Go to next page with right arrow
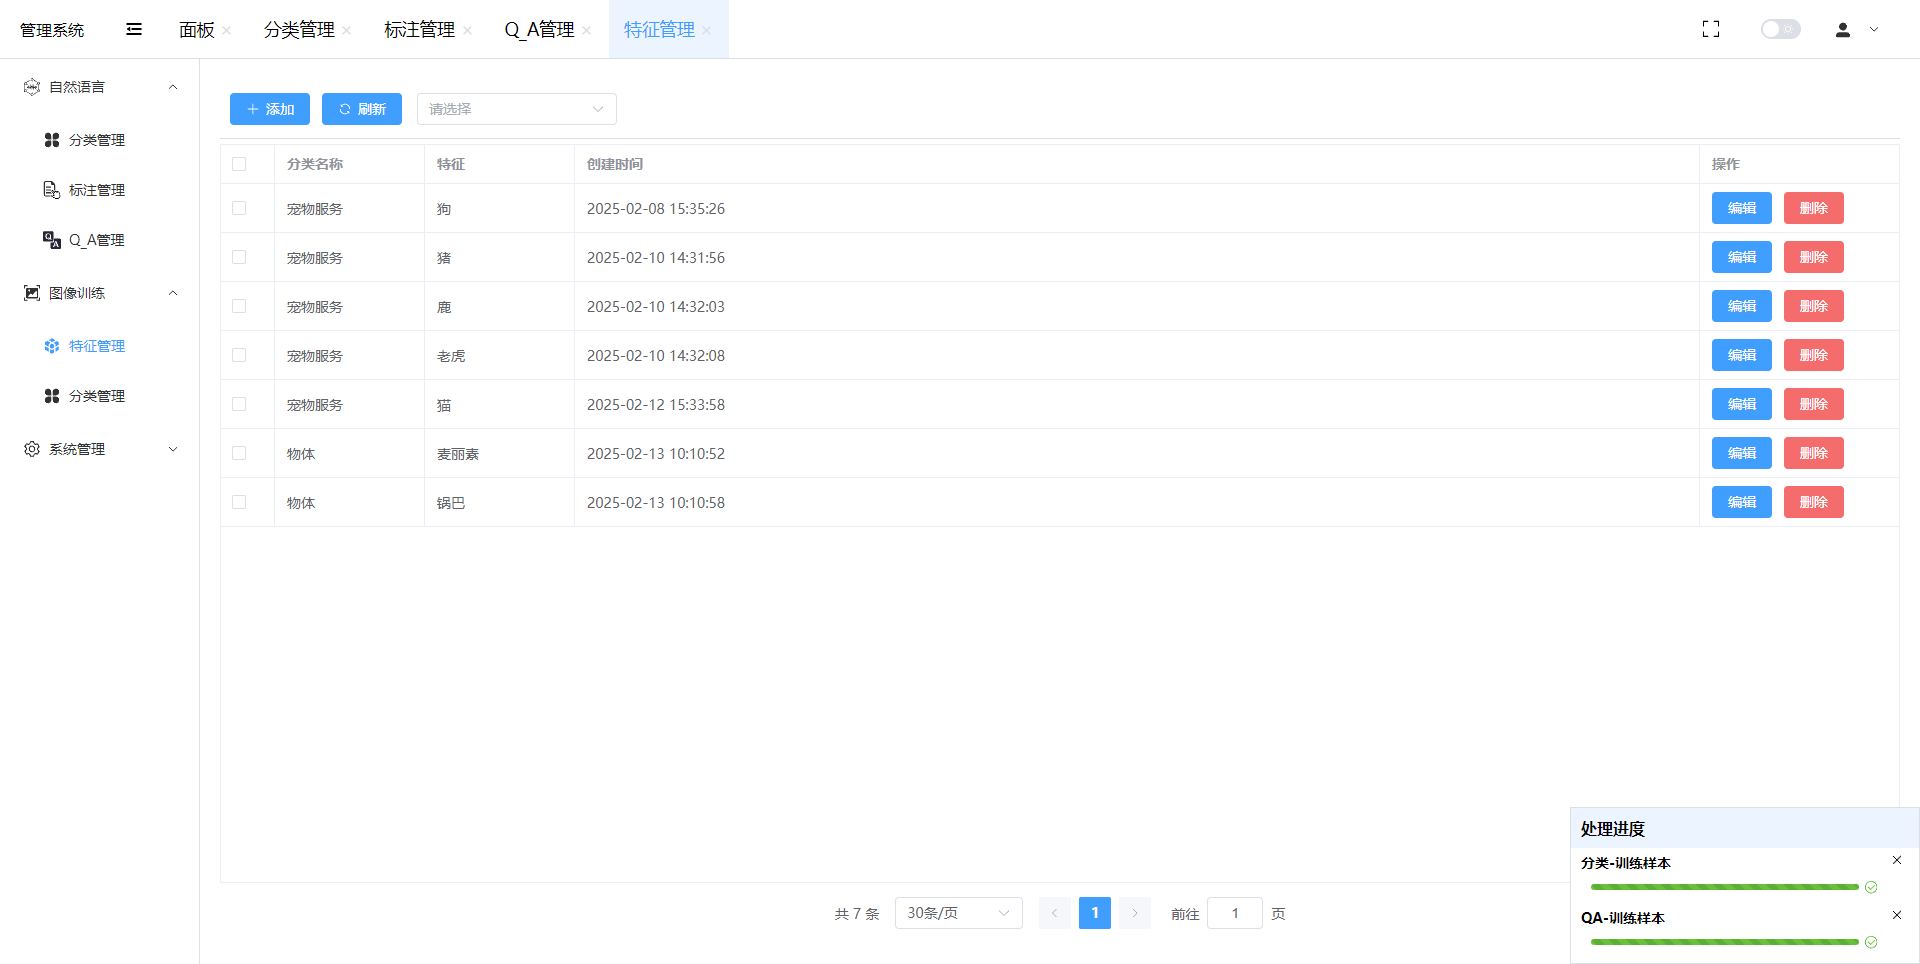Viewport: 1920px width, 964px height. (1135, 913)
